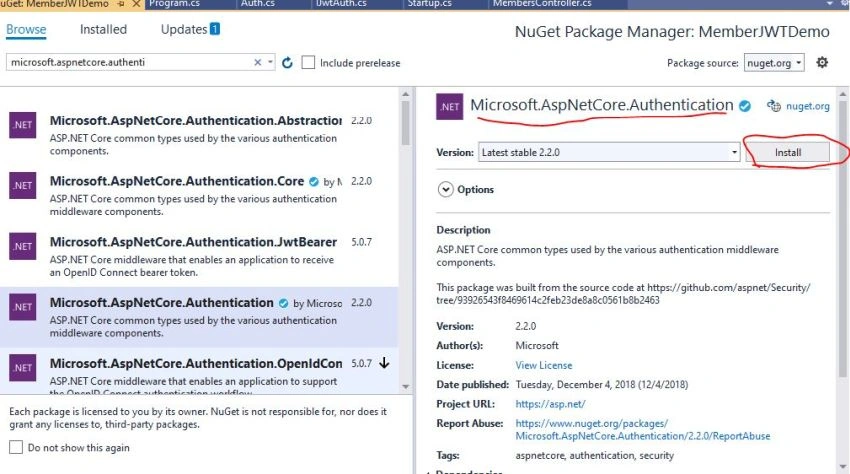Switch to the Installed tab
The image size is (850, 474).
click(x=103, y=29)
